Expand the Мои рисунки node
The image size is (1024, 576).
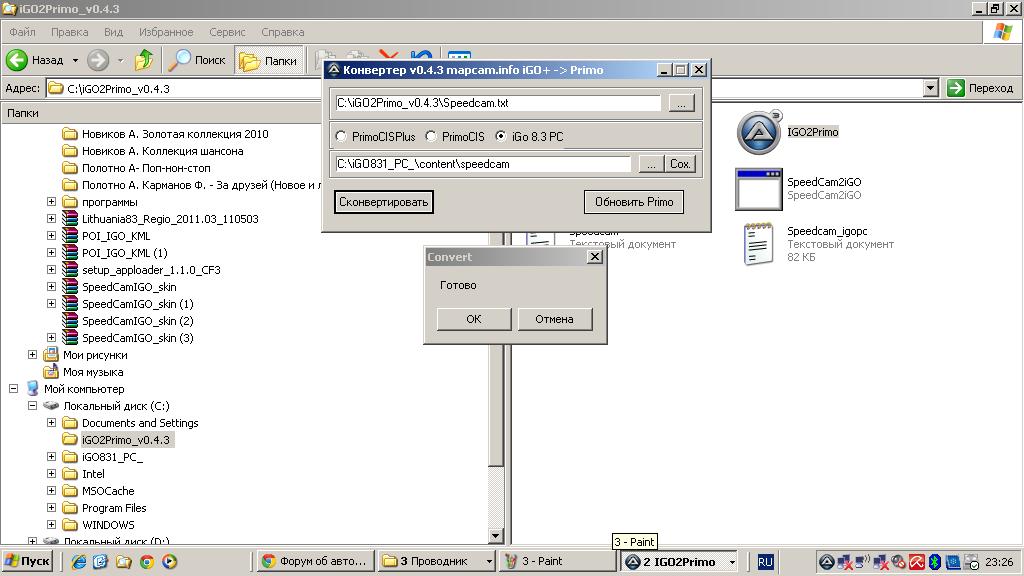coord(33,355)
